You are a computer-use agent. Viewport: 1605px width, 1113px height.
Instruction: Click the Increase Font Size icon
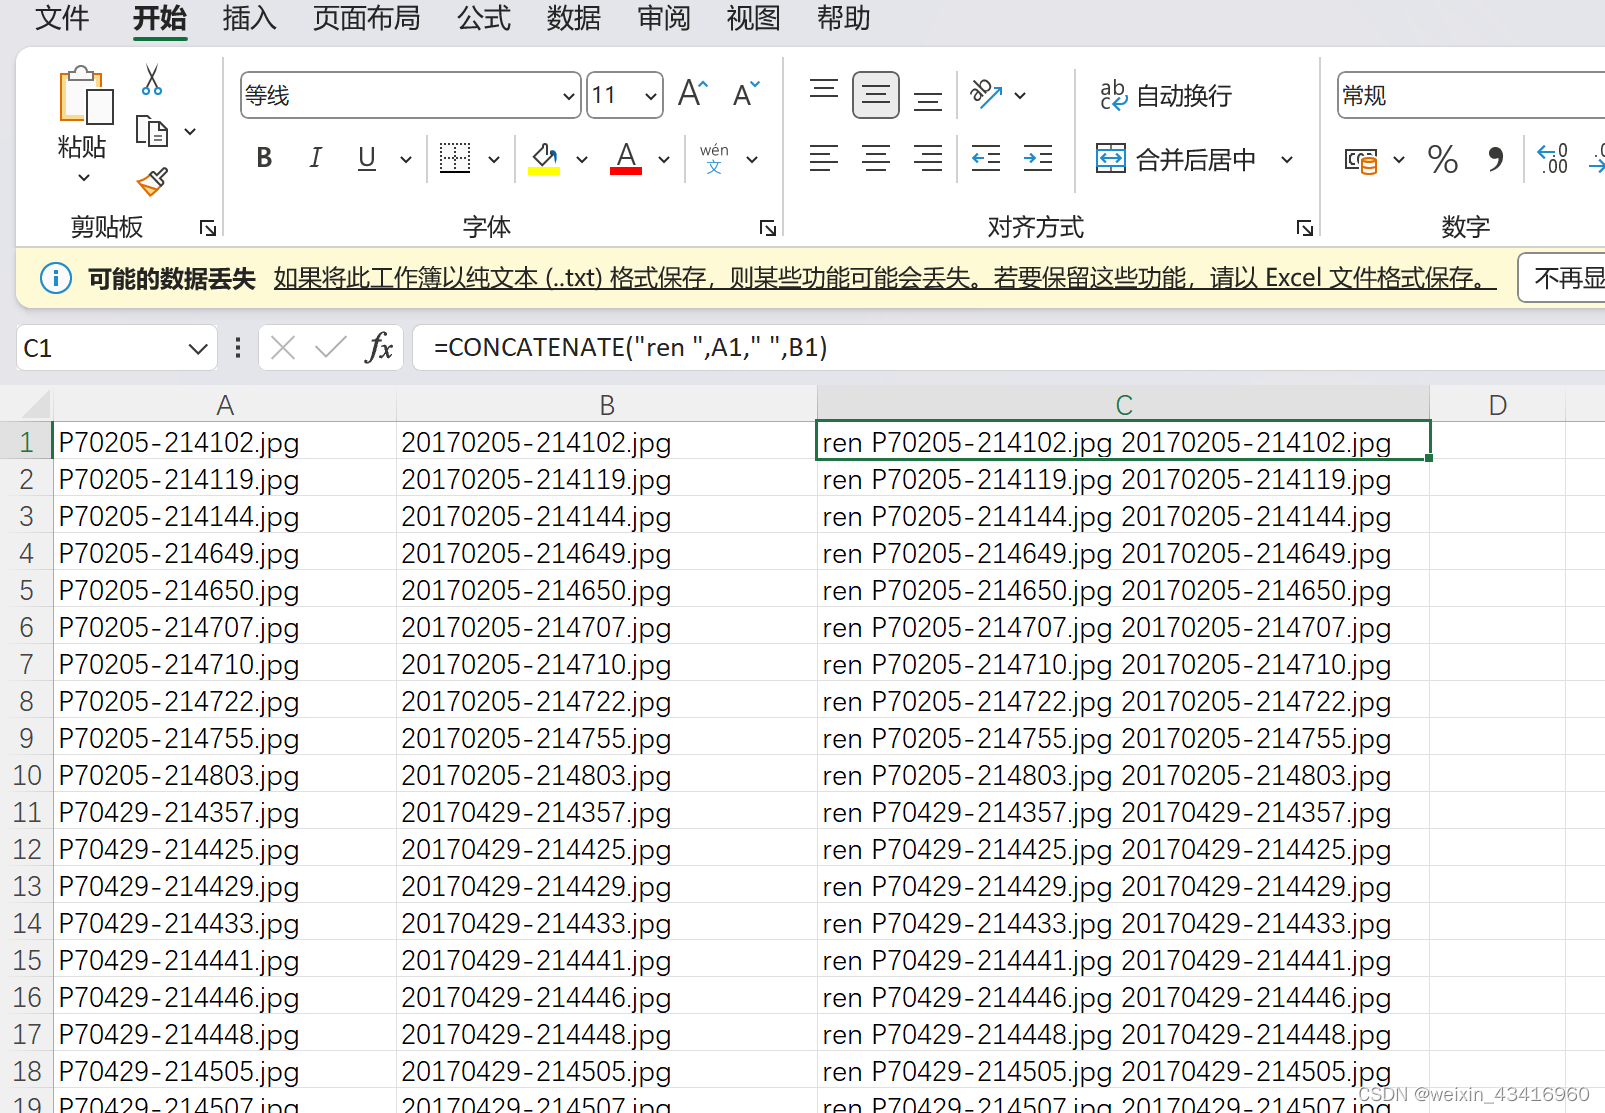pyautogui.click(x=692, y=94)
